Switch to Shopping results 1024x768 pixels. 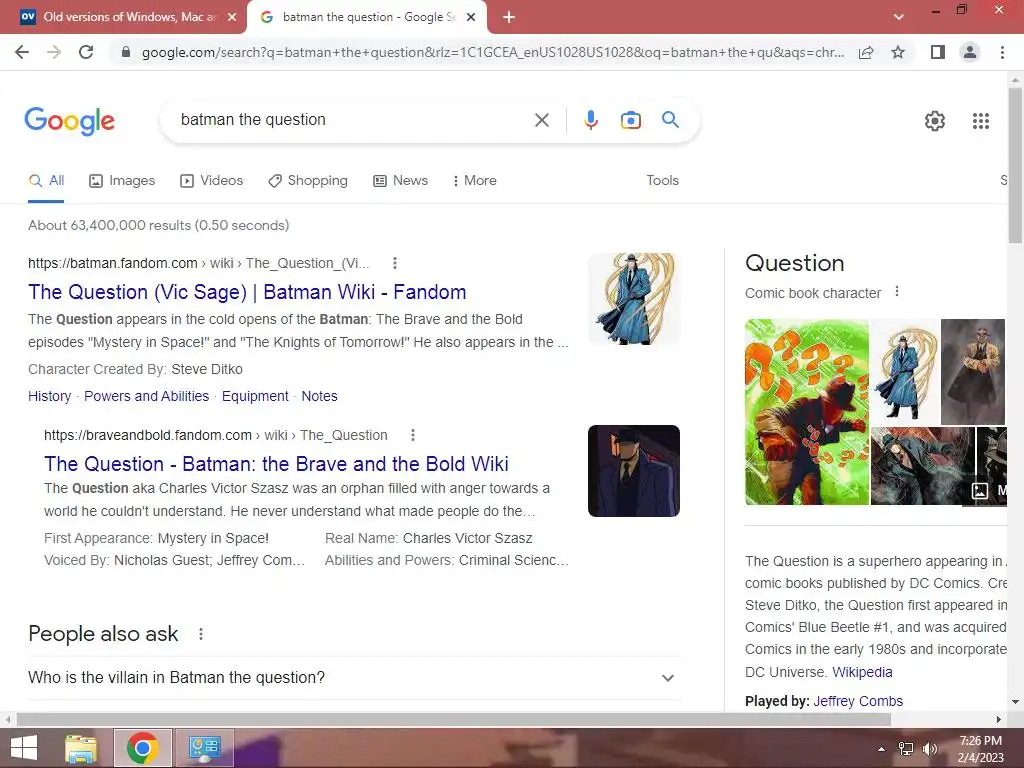pyautogui.click(x=308, y=181)
